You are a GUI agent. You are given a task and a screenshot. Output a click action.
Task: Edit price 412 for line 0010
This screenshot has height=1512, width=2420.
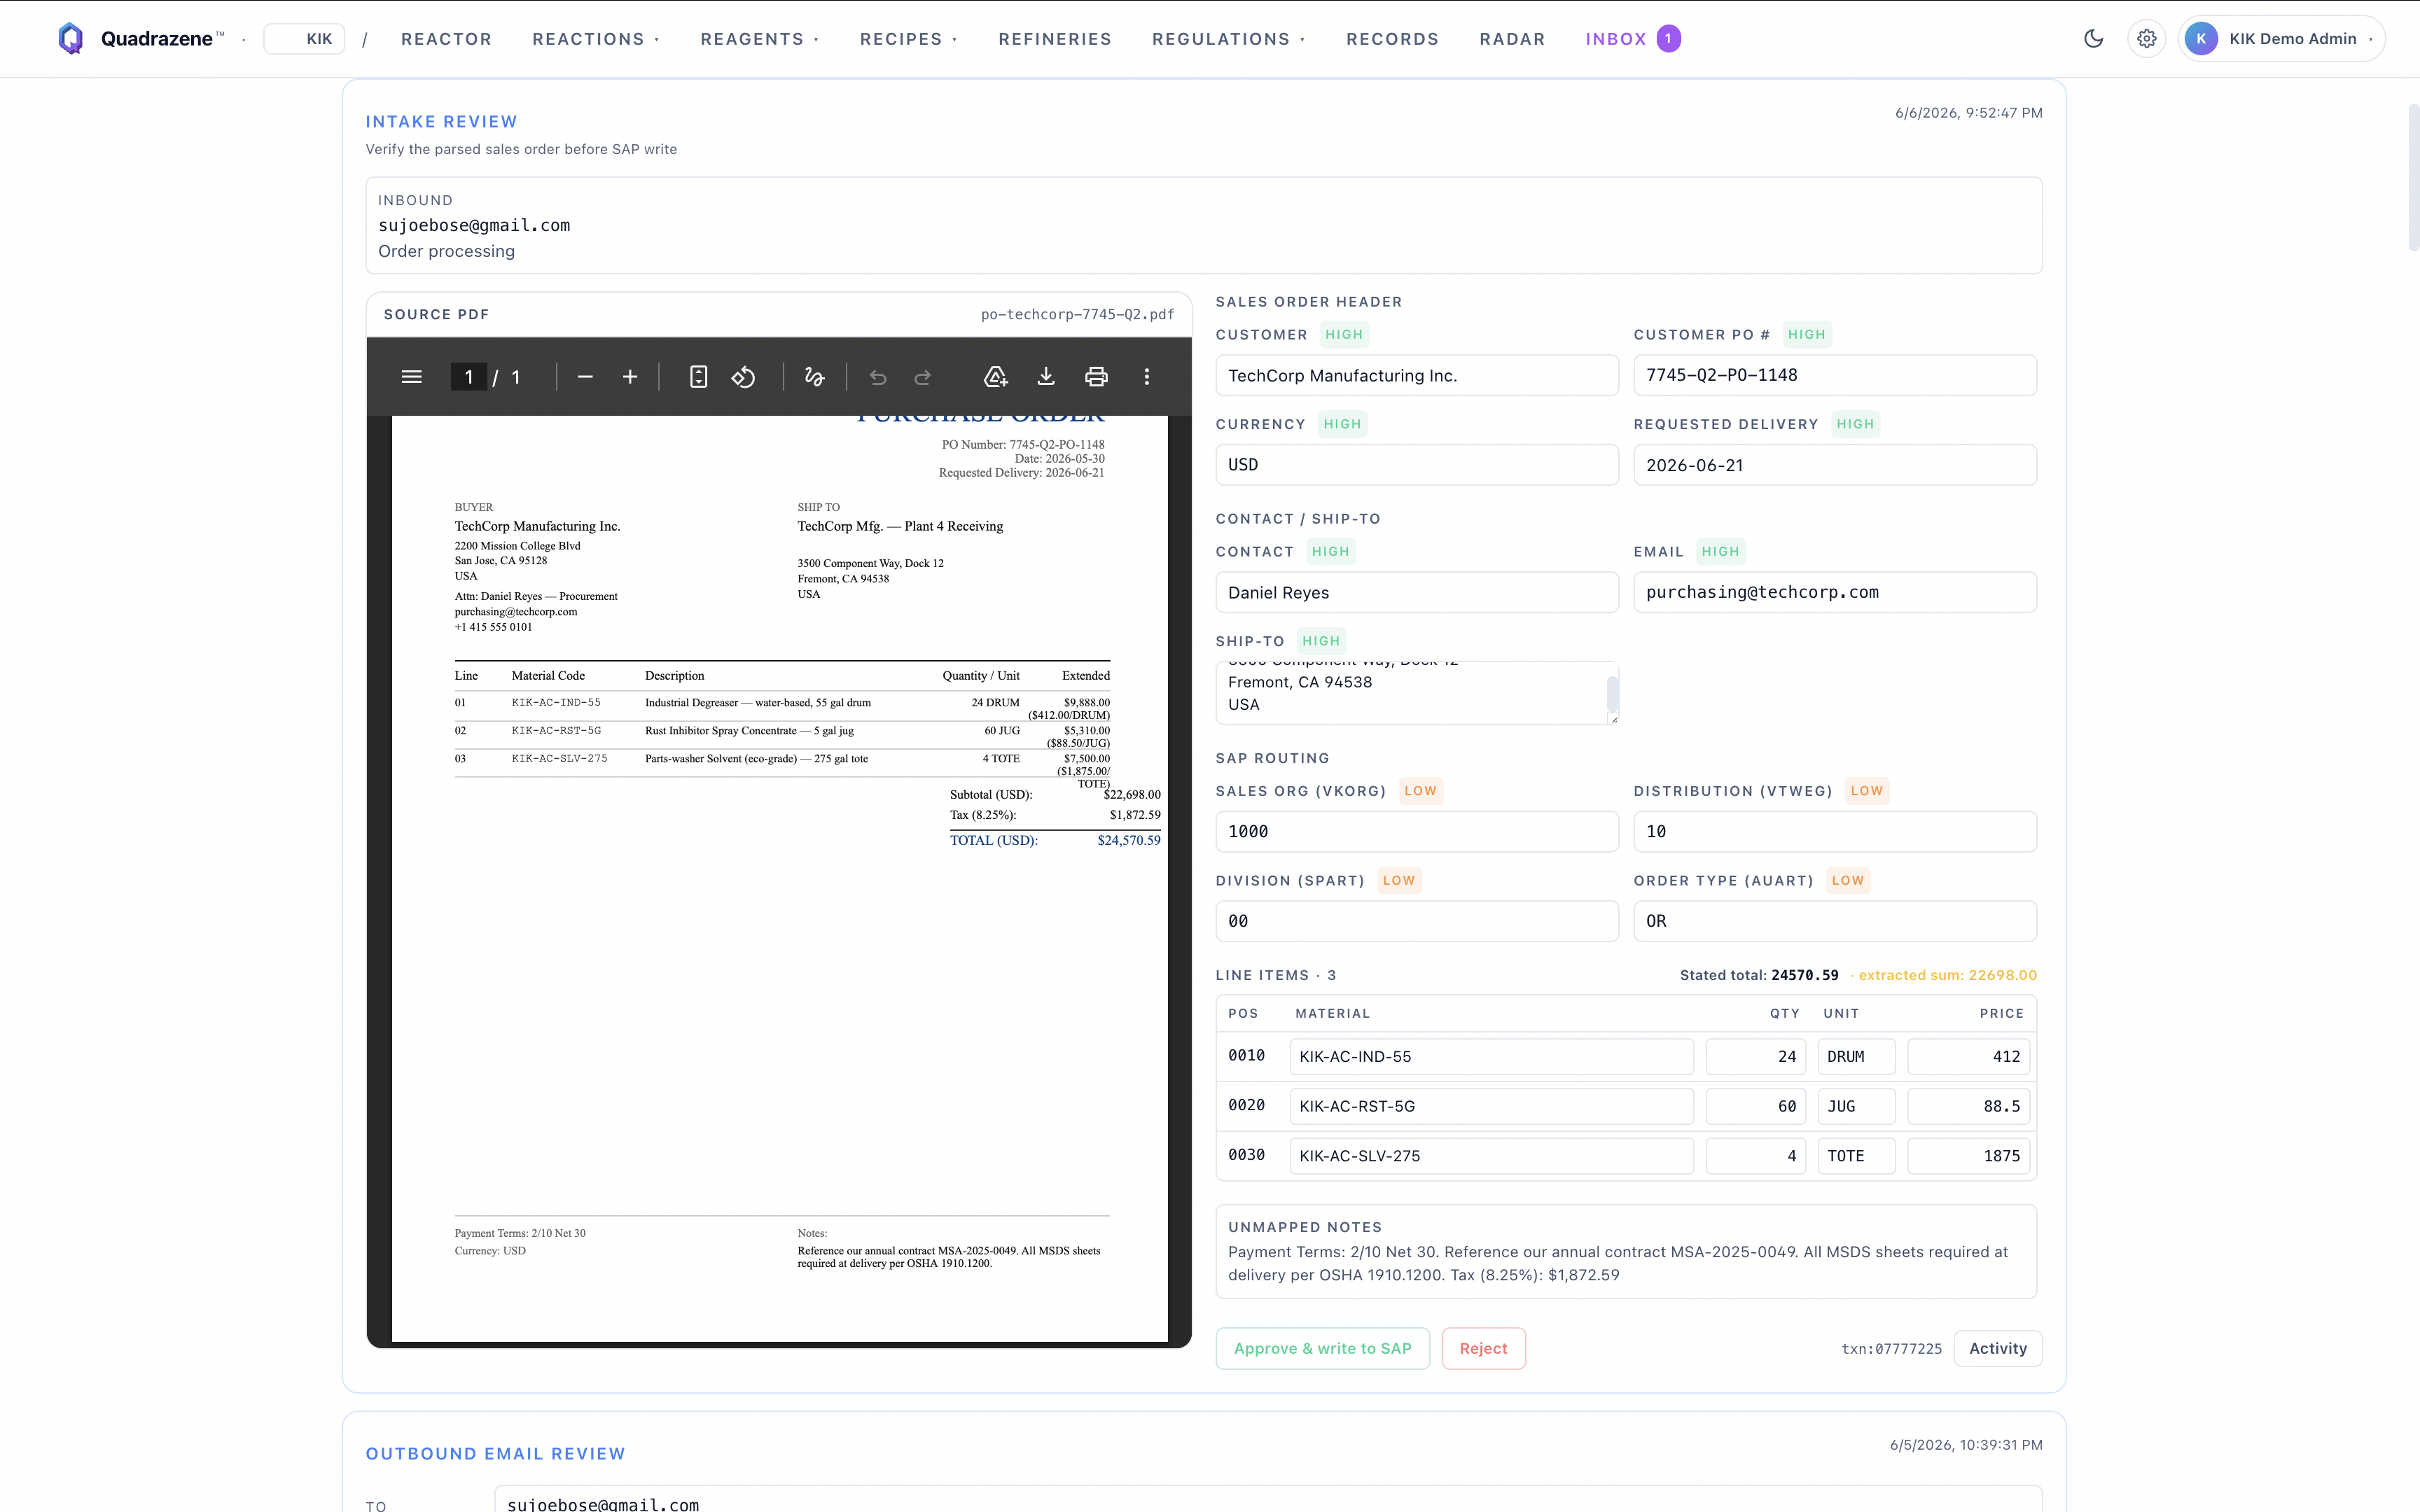point(1968,1056)
